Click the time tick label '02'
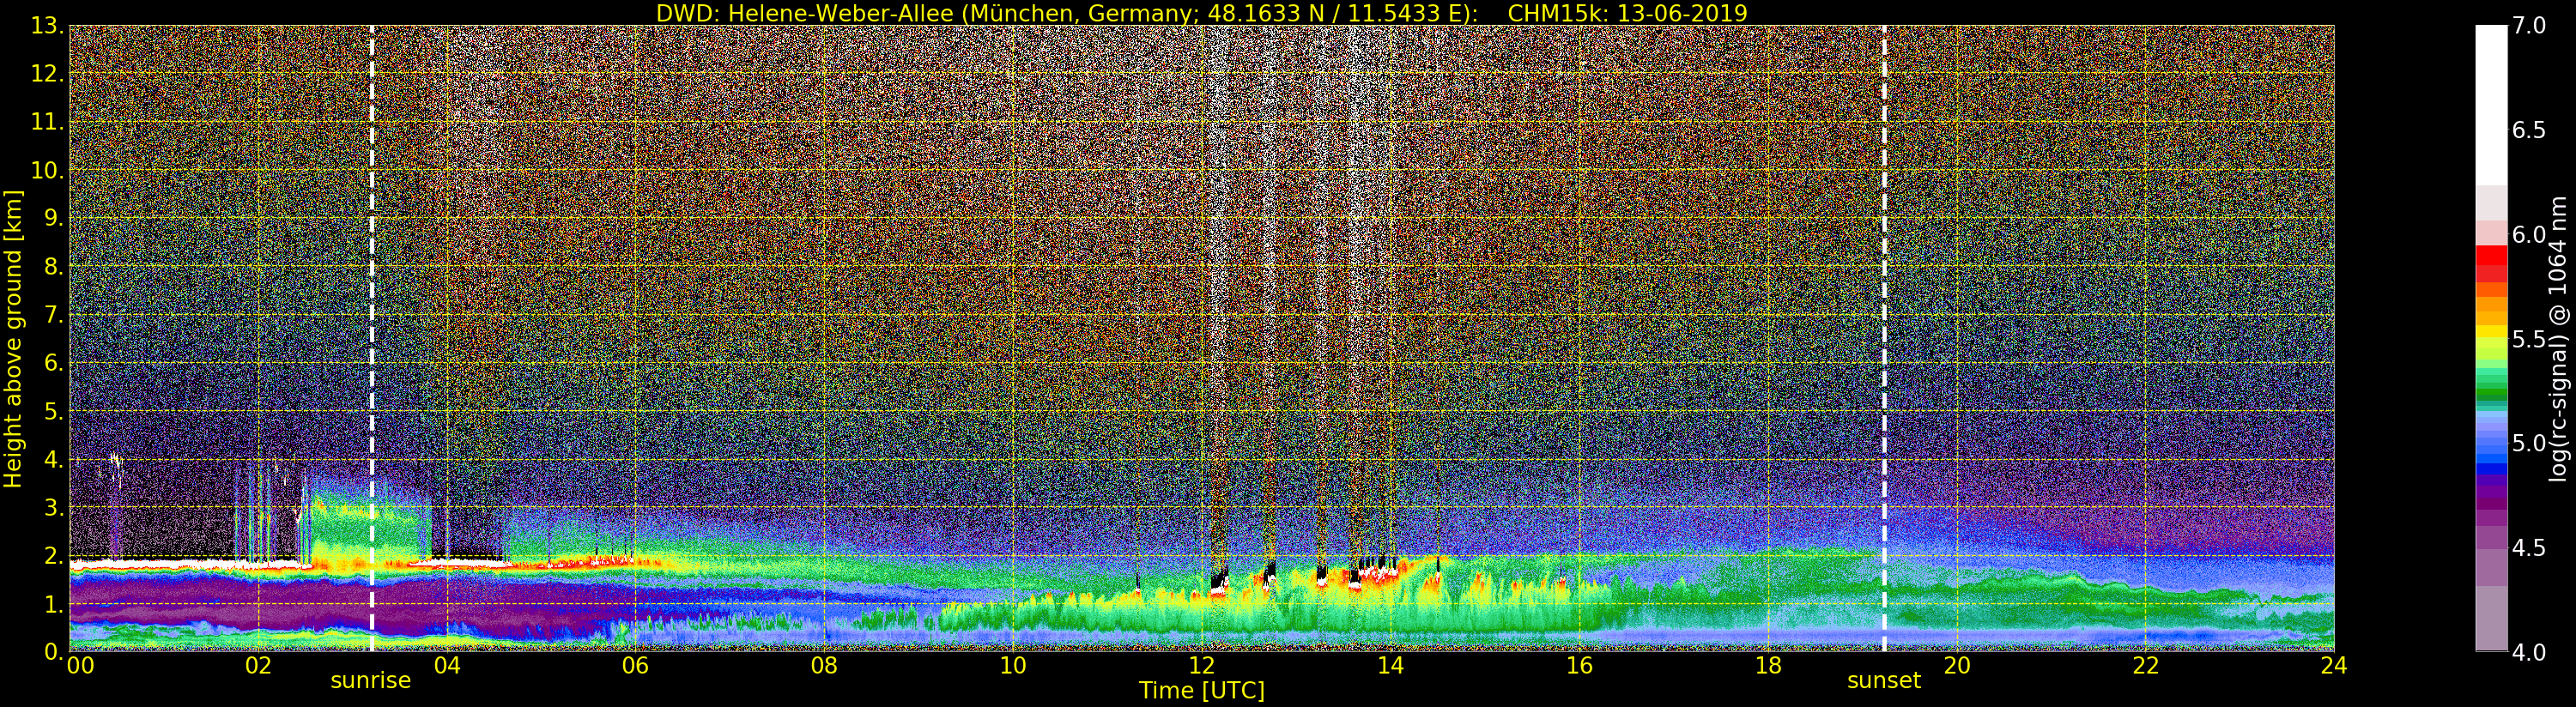 pyautogui.click(x=258, y=666)
